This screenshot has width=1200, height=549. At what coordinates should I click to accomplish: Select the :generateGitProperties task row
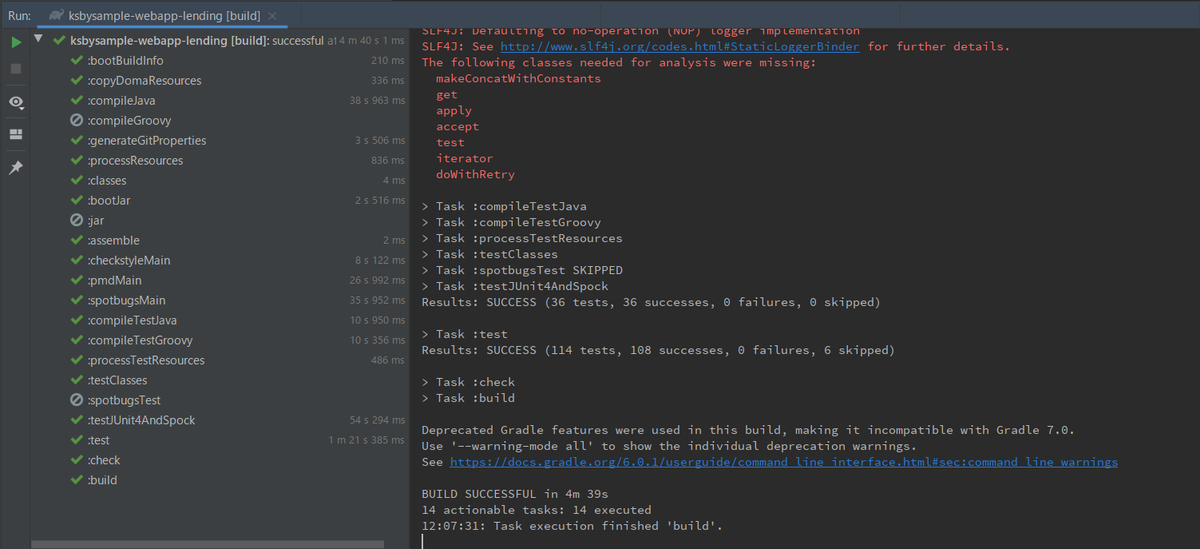click(220, 140)
